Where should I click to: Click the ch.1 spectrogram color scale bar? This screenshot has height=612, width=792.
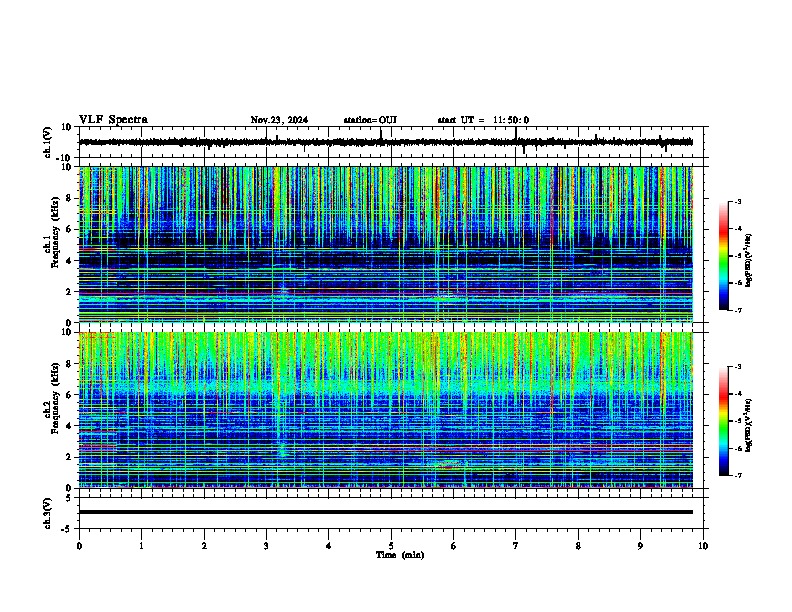[x=724, y=256]
